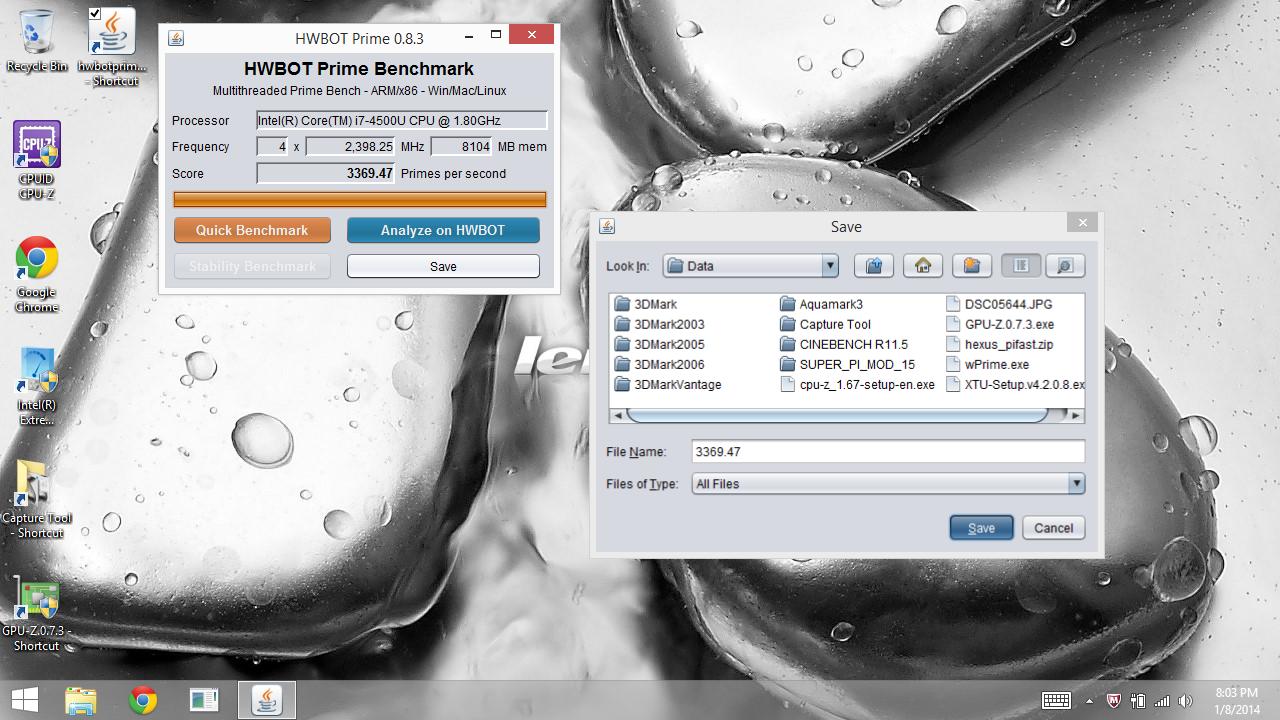Click the Up One Level folder icon
Image resolution: width=1280 pixels, height=720 pixels.
pos(873,266)
